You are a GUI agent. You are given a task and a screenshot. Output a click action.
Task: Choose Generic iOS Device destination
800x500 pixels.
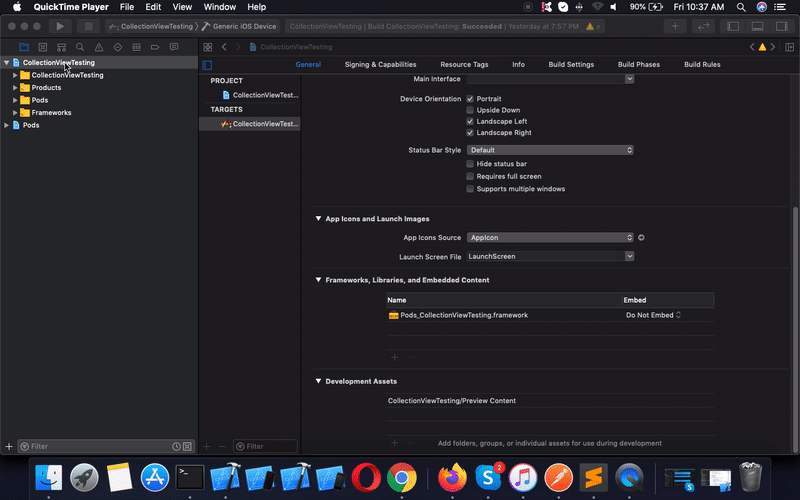tap(239, 26)
